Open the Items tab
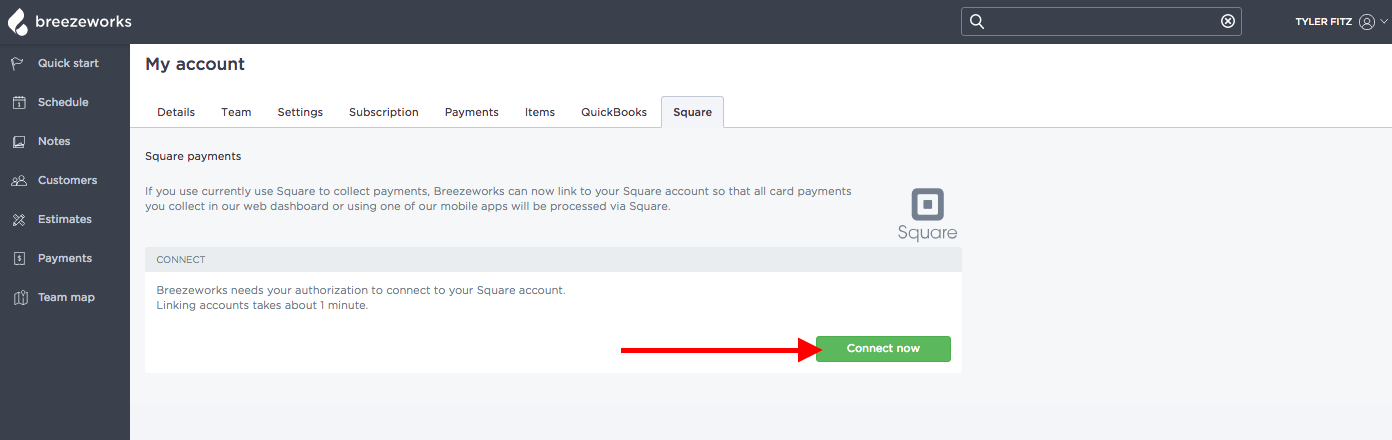 pyautogui.click(x=540, y=112)
